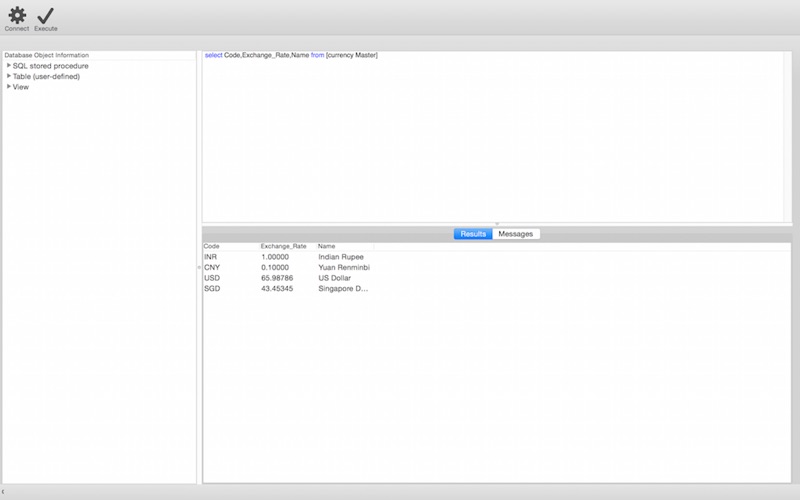The width and height of the screenshot is (800, 500).
Task: Click exchange rate 1.00000 cell
Action: tap(275, 257)
